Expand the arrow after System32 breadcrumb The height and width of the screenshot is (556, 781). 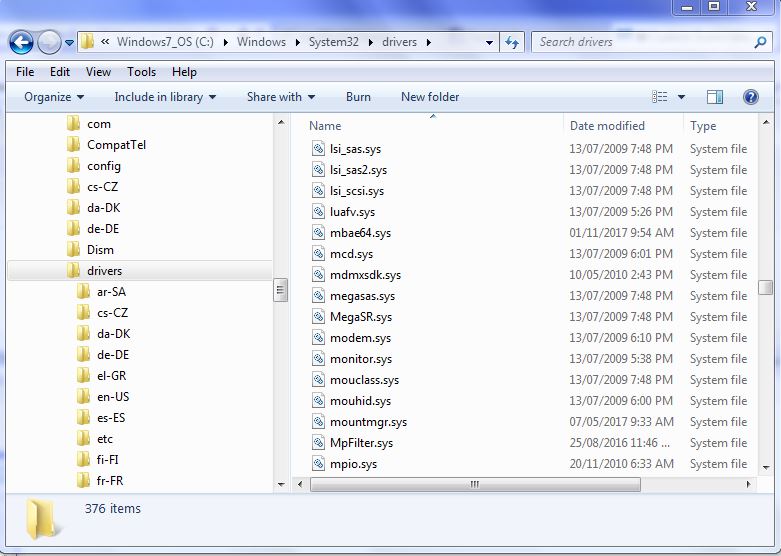(371, 42)
